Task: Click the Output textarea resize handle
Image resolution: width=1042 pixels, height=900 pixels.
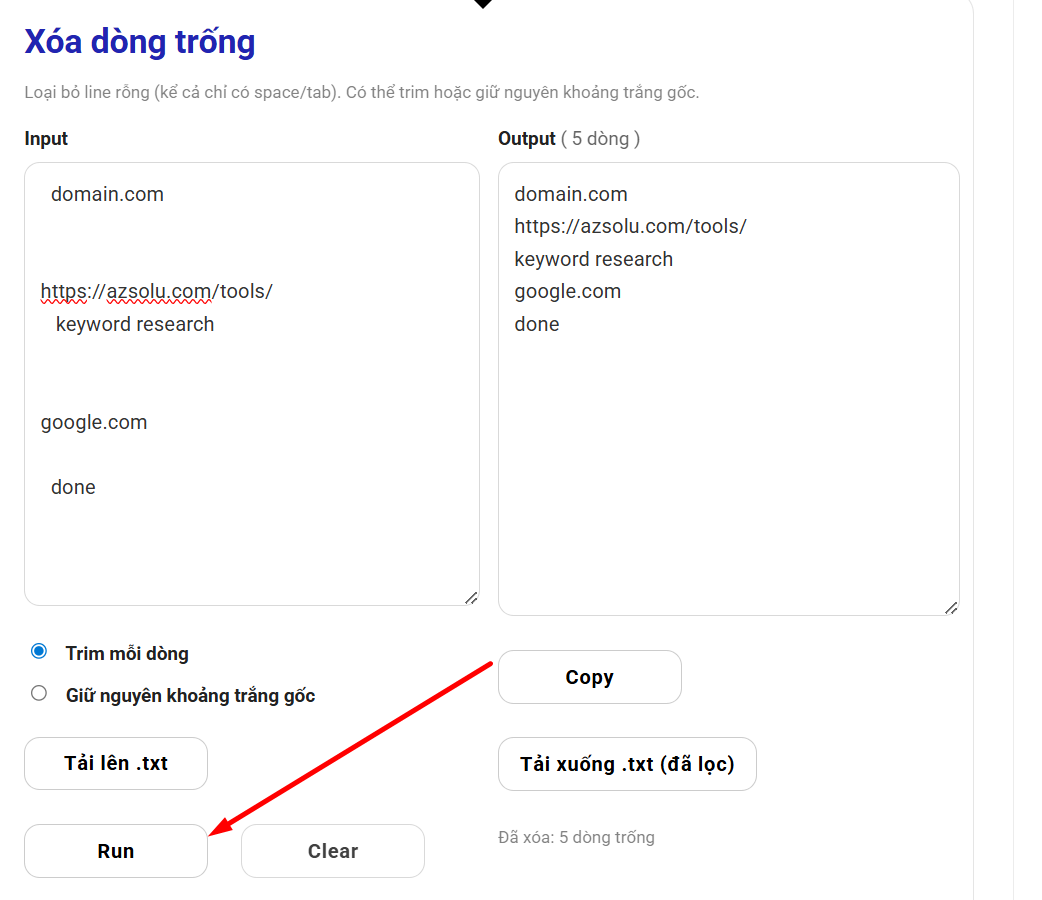Action: coord(951,608)
